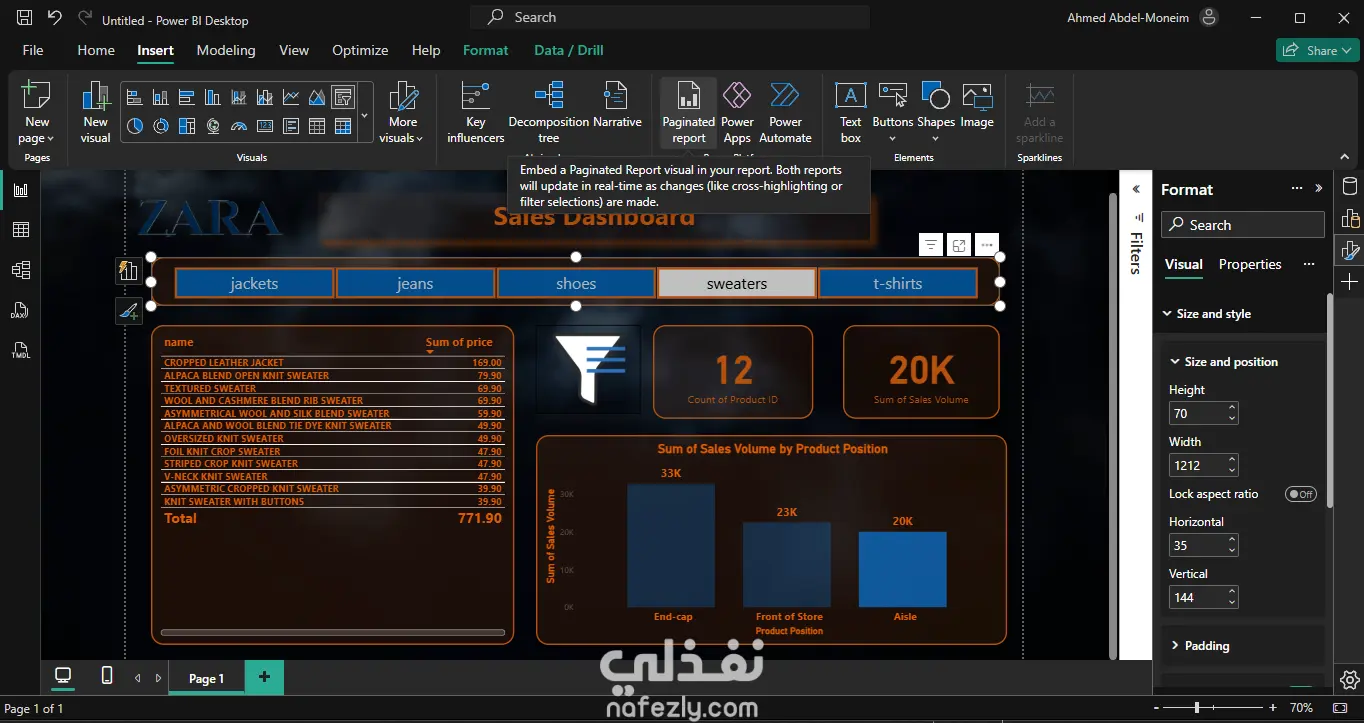Expand the visuals gallery arrow
The image size is (1364, 723).
pyautogui.click(x=365, y=115)
